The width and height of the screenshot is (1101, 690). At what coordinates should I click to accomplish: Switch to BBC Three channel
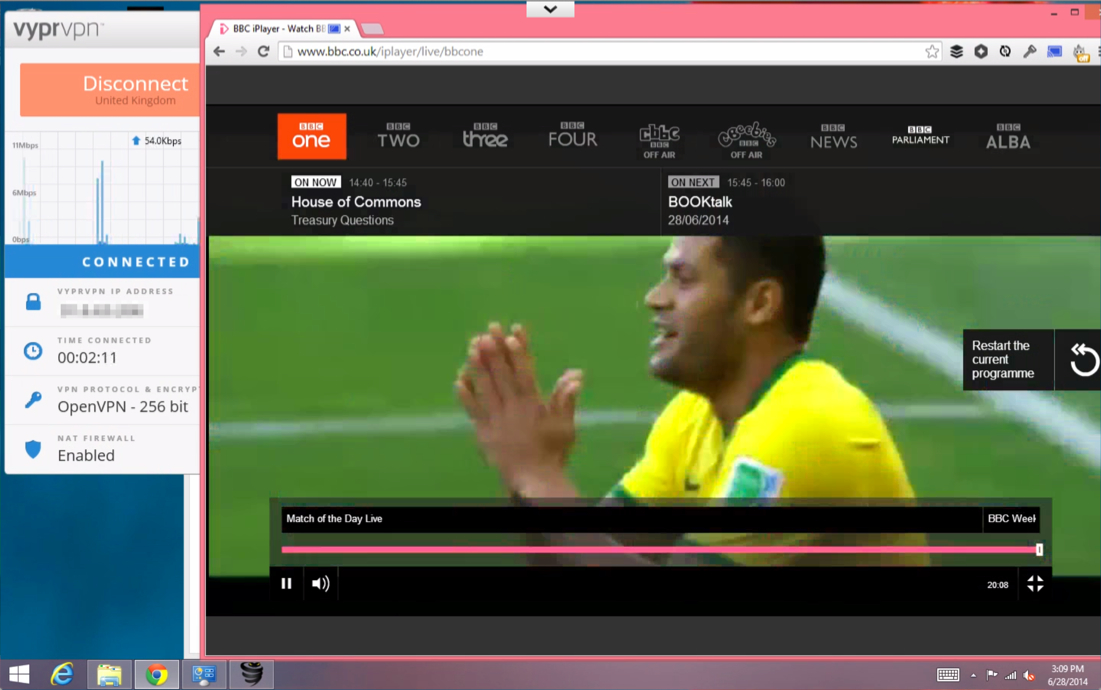(x=485, y=136)
